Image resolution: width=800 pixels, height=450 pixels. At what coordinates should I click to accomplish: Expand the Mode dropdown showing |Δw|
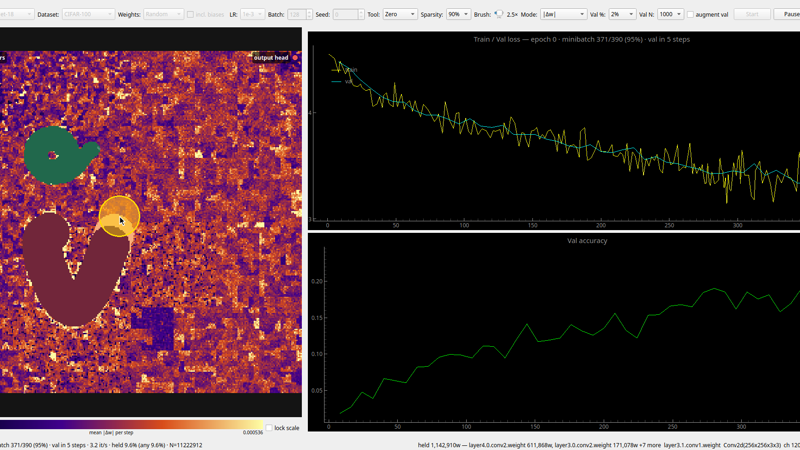click(x=563, y=14)
